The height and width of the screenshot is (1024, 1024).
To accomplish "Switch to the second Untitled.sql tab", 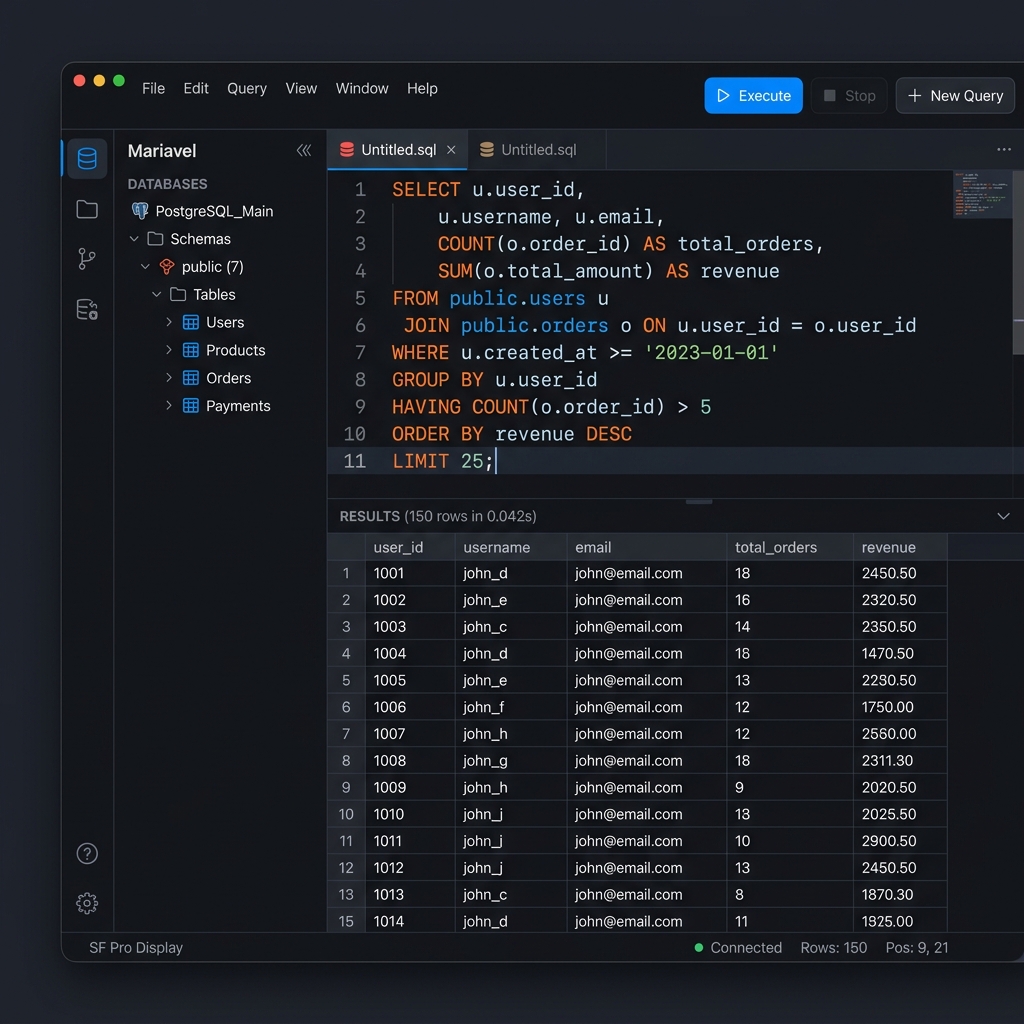I will point(538,150).
